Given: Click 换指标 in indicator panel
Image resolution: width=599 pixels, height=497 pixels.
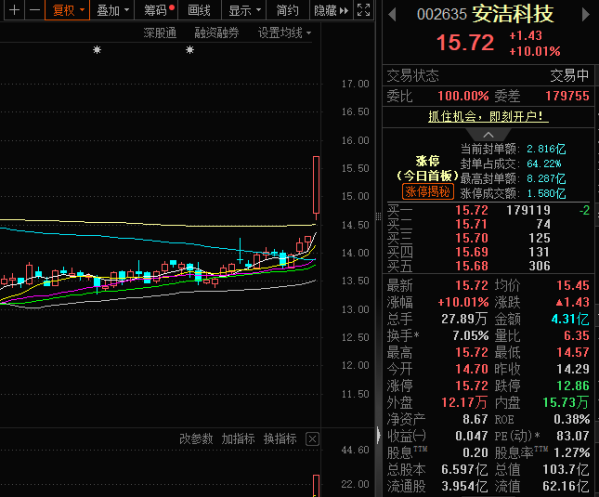Looking at the screenshot, I should click(x=280, y=439).
